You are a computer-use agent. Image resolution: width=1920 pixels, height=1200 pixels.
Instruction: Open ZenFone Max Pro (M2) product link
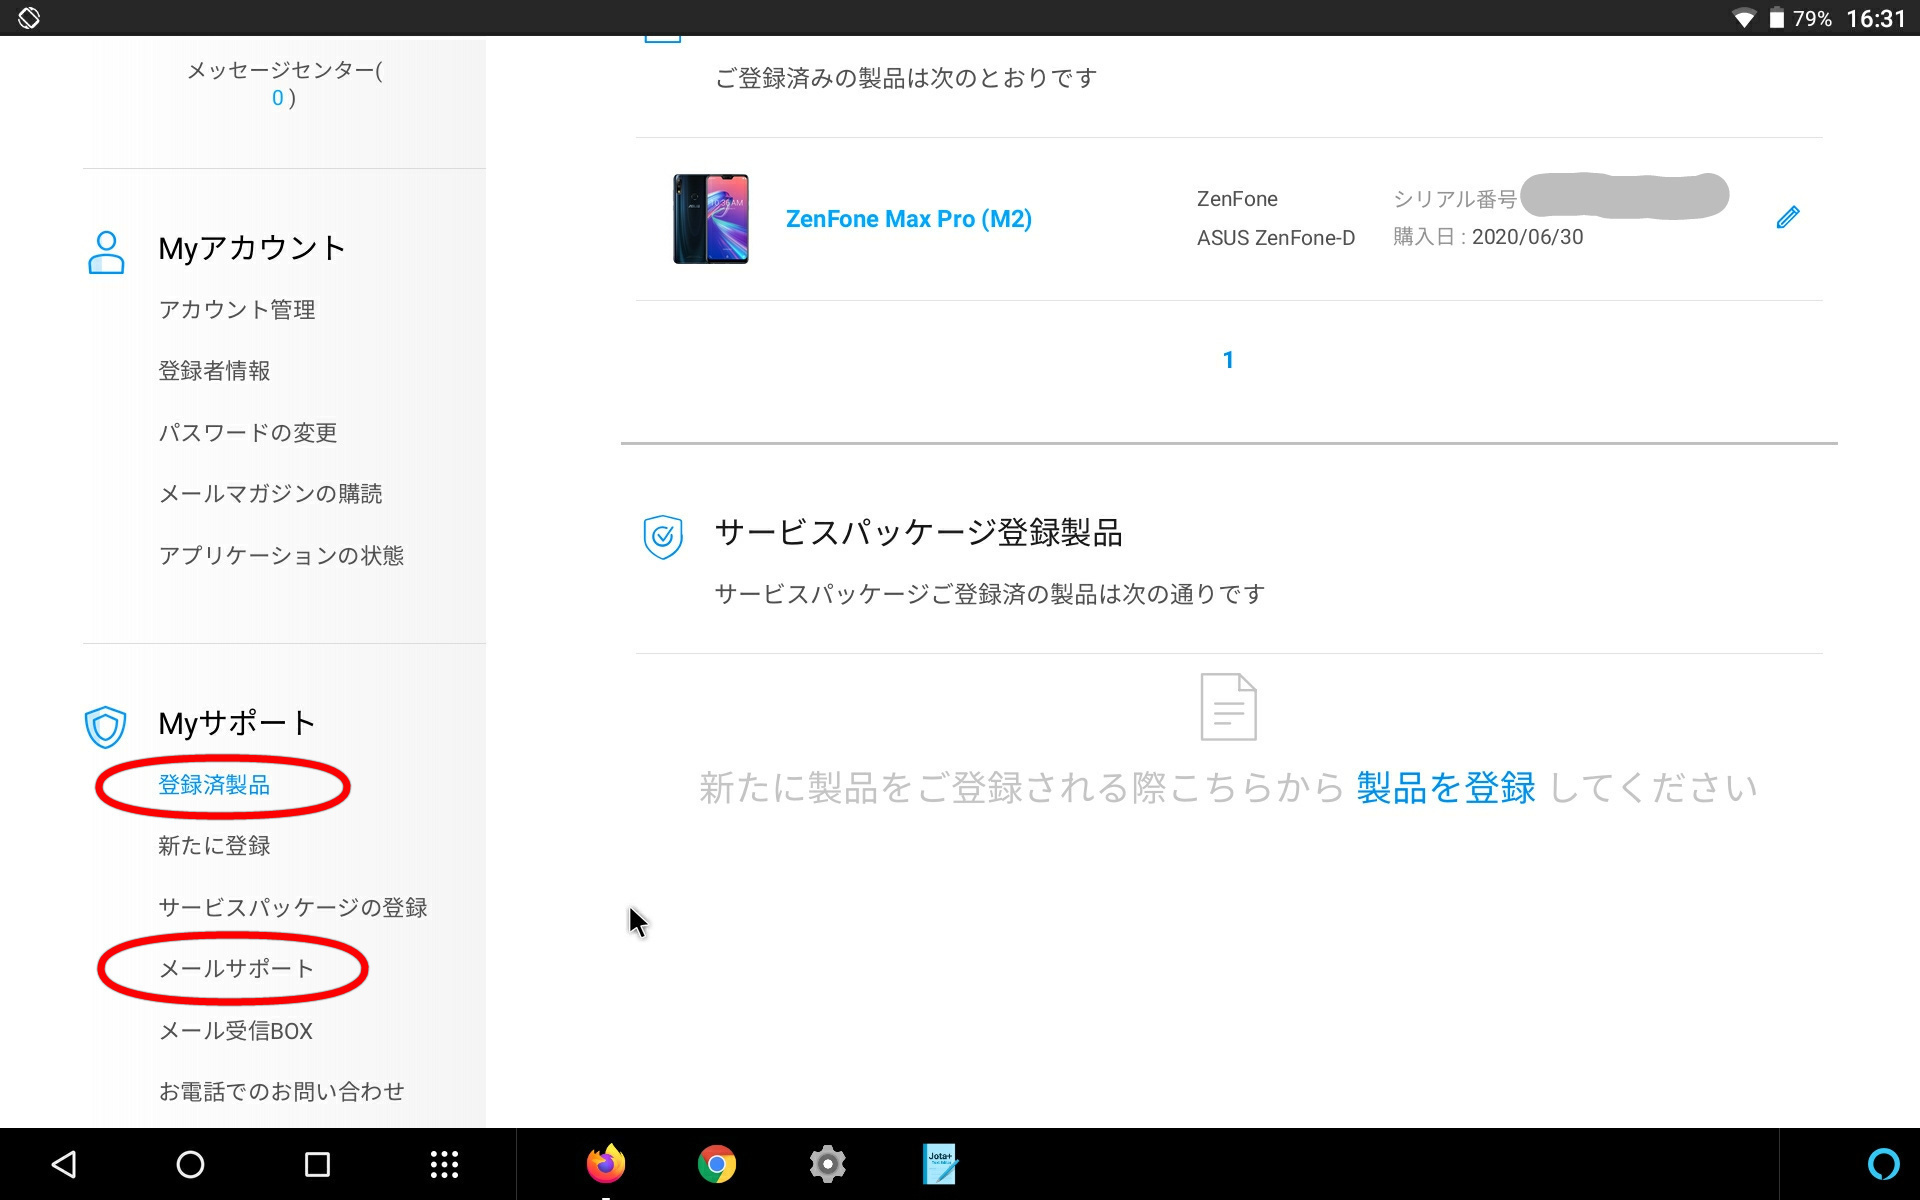point(909,219)
